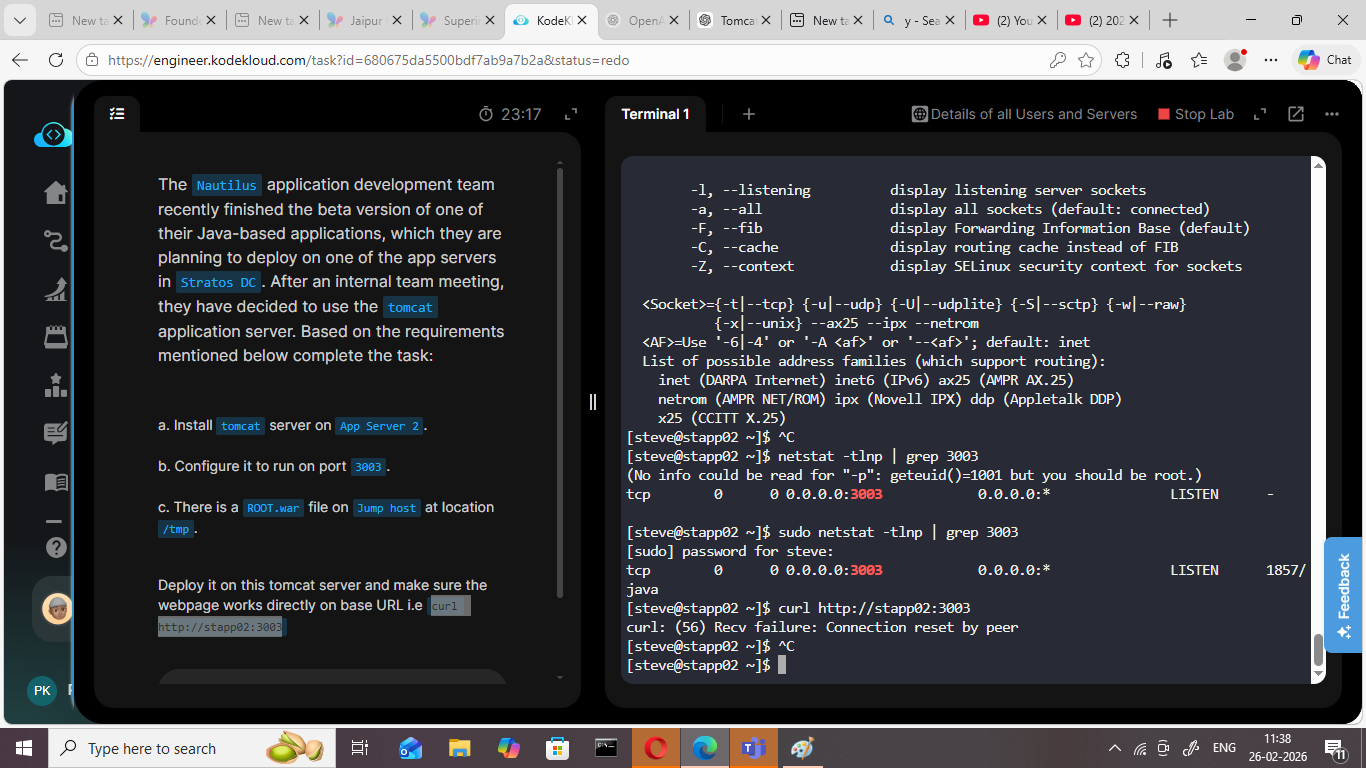Click the mascot avatar in sidebar
The height and width of the screenshot is (768, 1366).
point(56,608)
